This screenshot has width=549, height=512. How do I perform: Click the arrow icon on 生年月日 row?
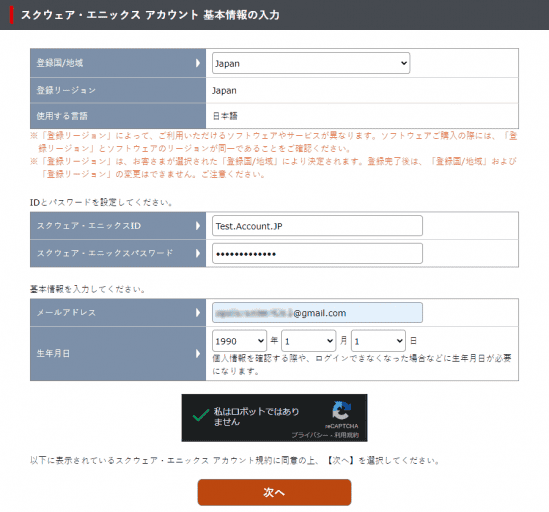pyautogui.click(x=198, y=354)
